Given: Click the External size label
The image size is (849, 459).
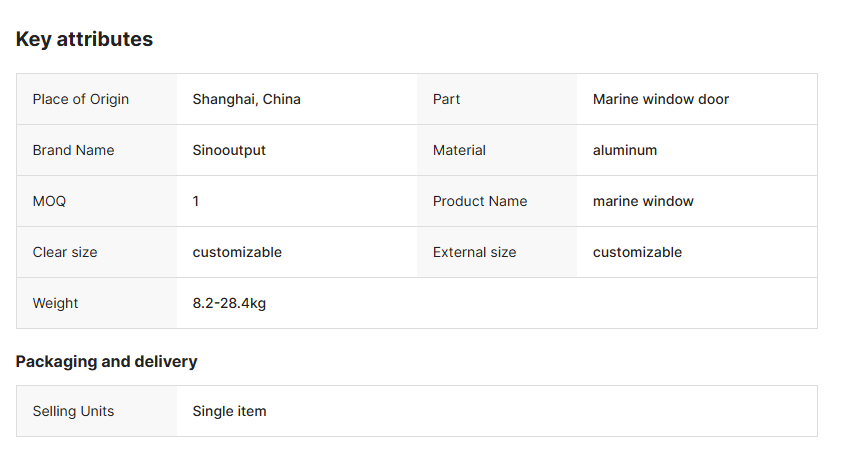Looking at the screenshot, I should (x=474, y=252).
